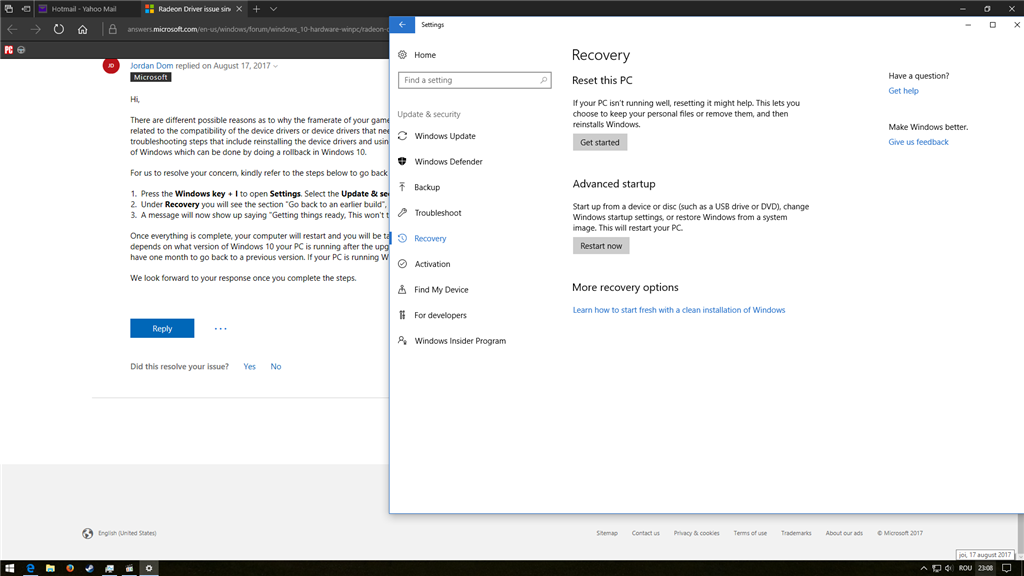
Task: Click English (United States) language selector
Action: (120, 533)
